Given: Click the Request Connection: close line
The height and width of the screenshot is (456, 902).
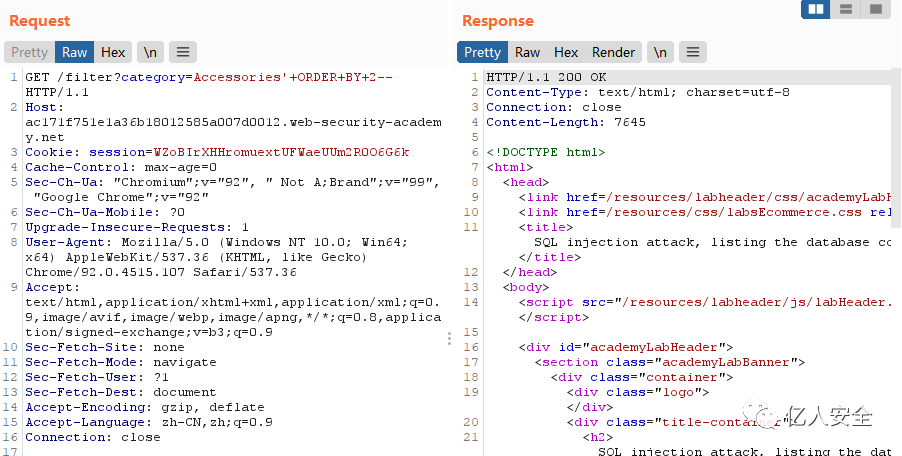Looking at the screenshot, I should coord(93,437).
